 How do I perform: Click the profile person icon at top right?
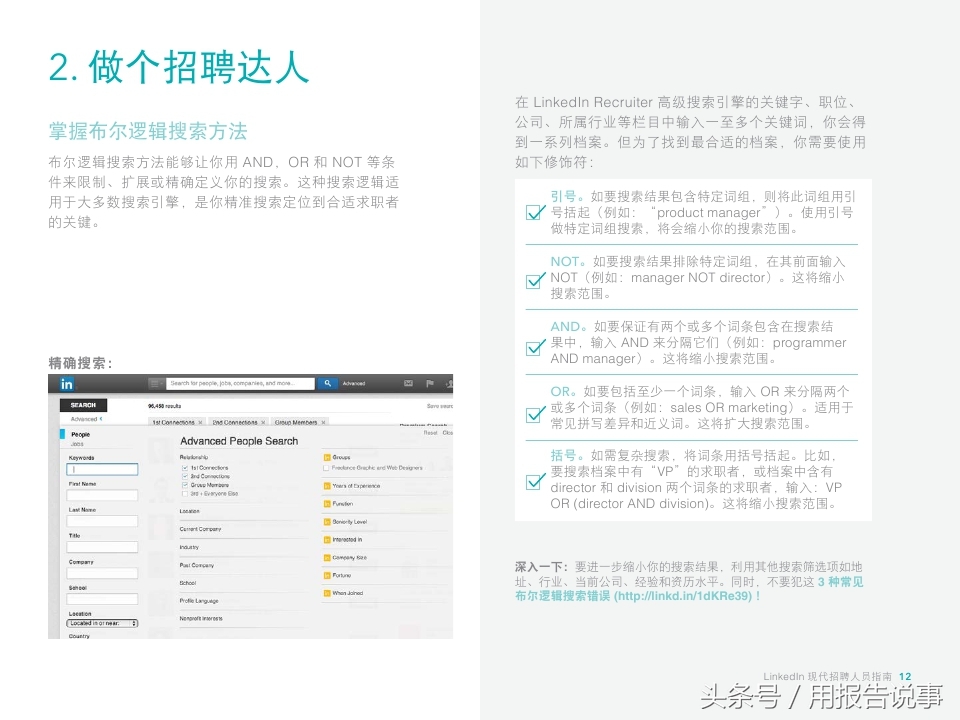tap(449, 384)
